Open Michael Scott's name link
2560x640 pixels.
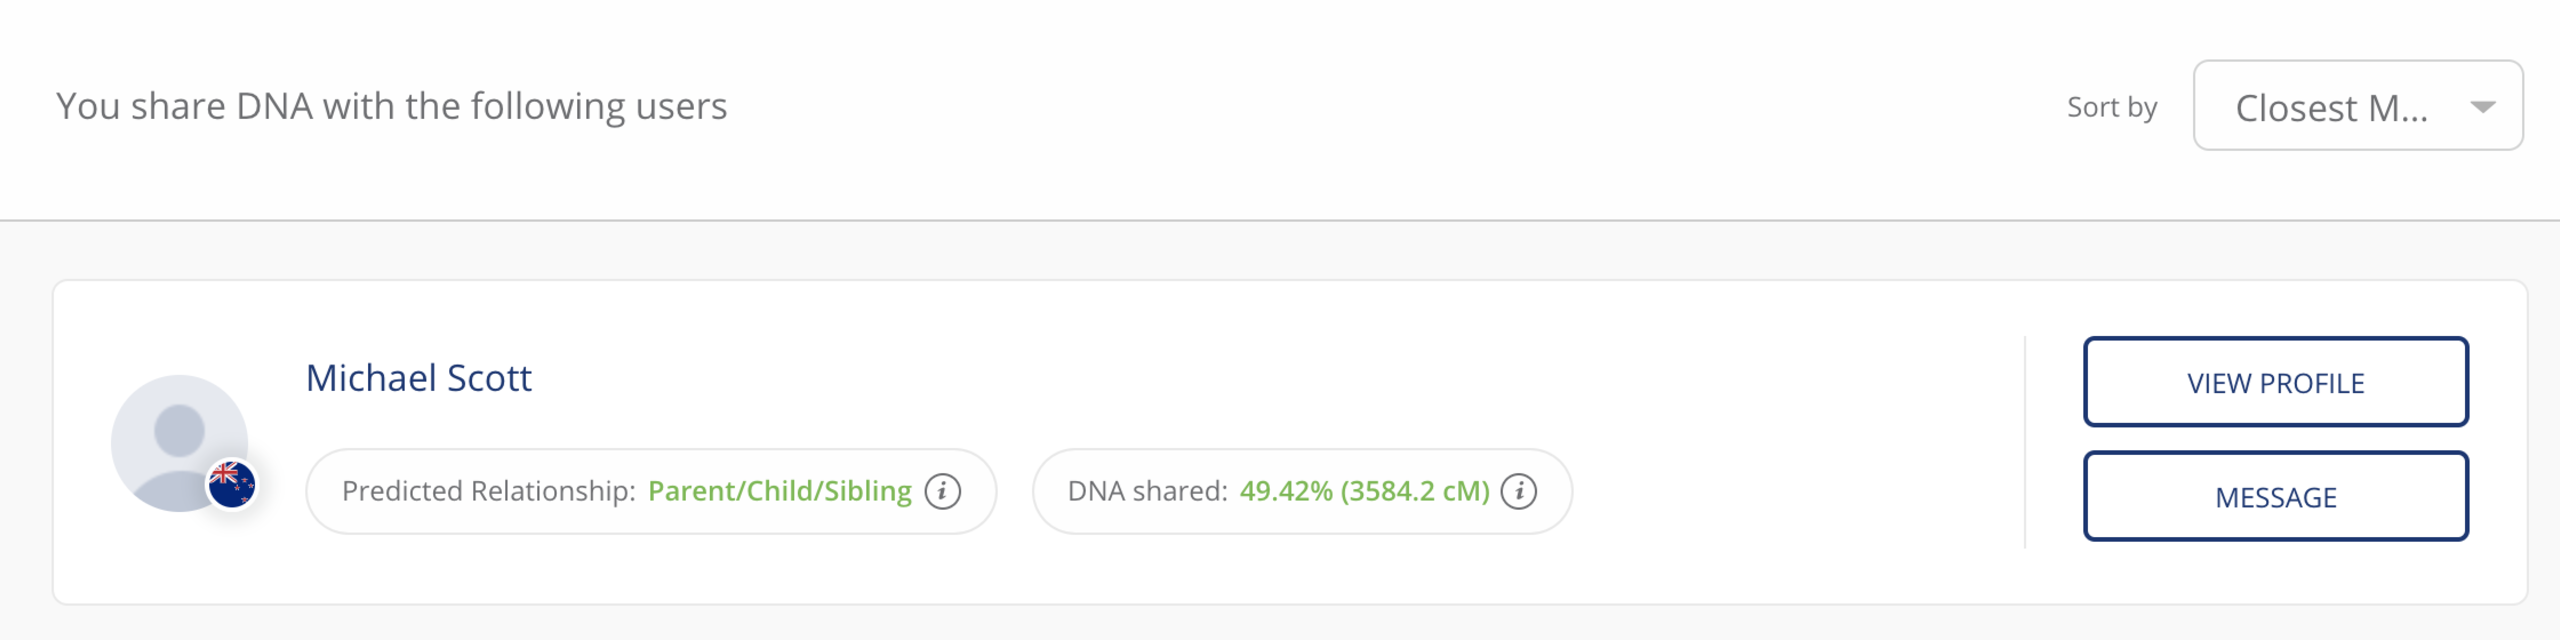(x=418, y=378)
